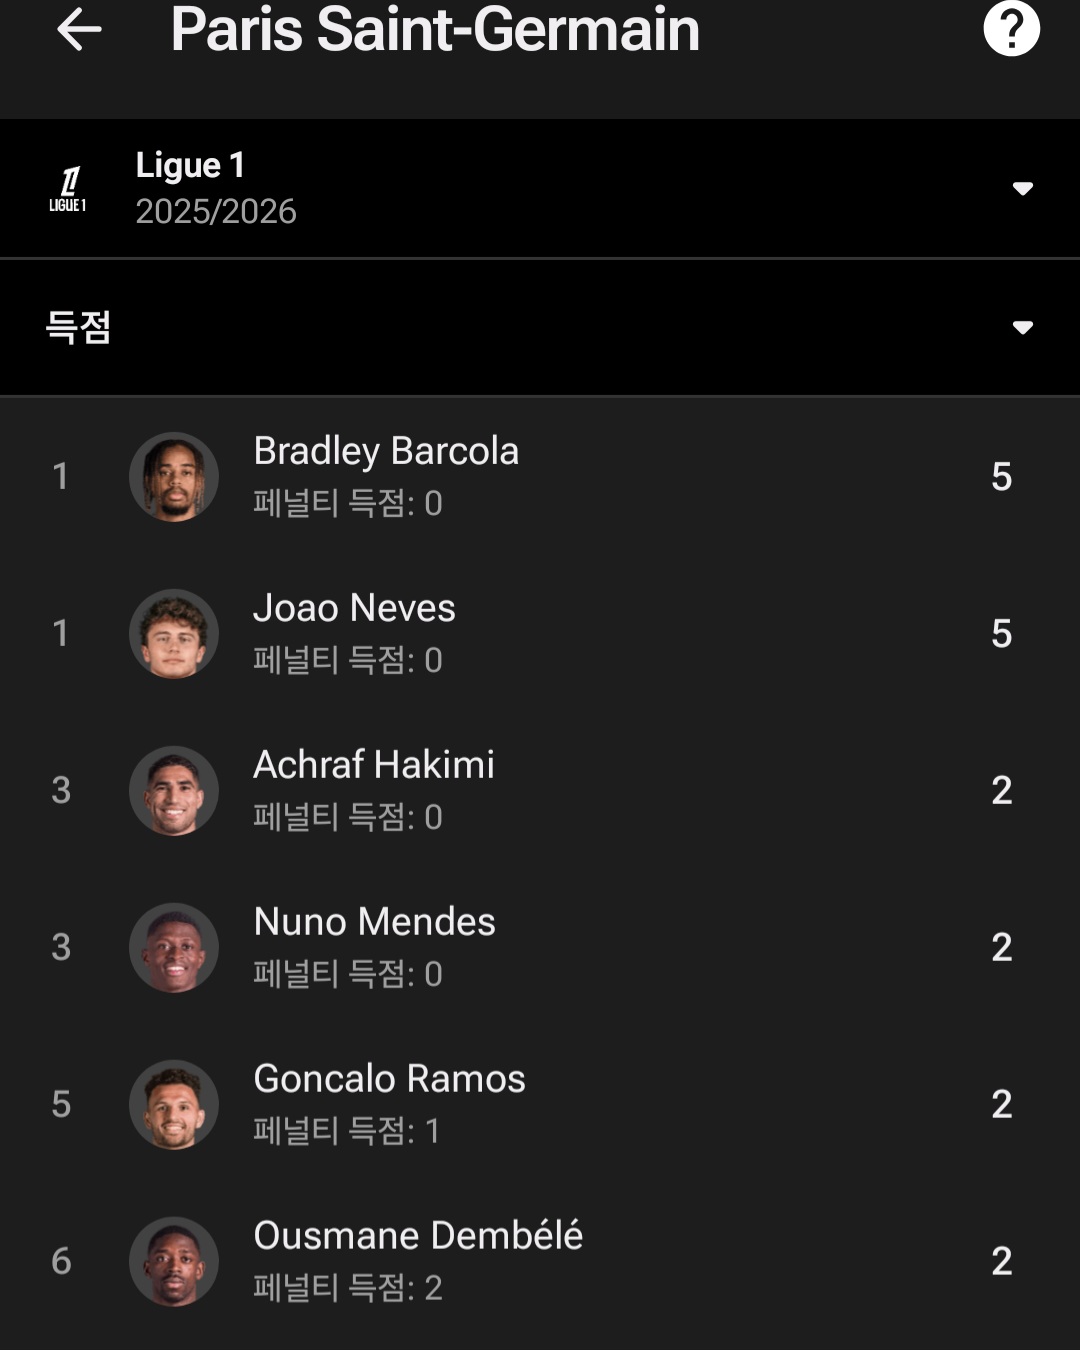Select the Ousmane Dembélé name
This screenshot has width=1080, height=1350.
coord(418,1236)
